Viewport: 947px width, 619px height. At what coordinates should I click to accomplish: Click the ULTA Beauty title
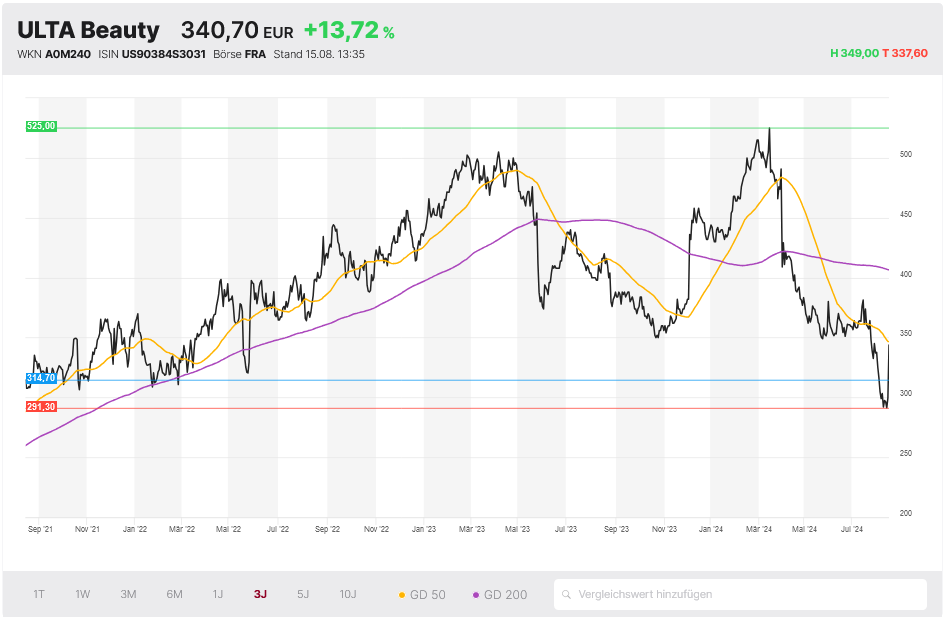pyautogui.click(x=88, y=30)
